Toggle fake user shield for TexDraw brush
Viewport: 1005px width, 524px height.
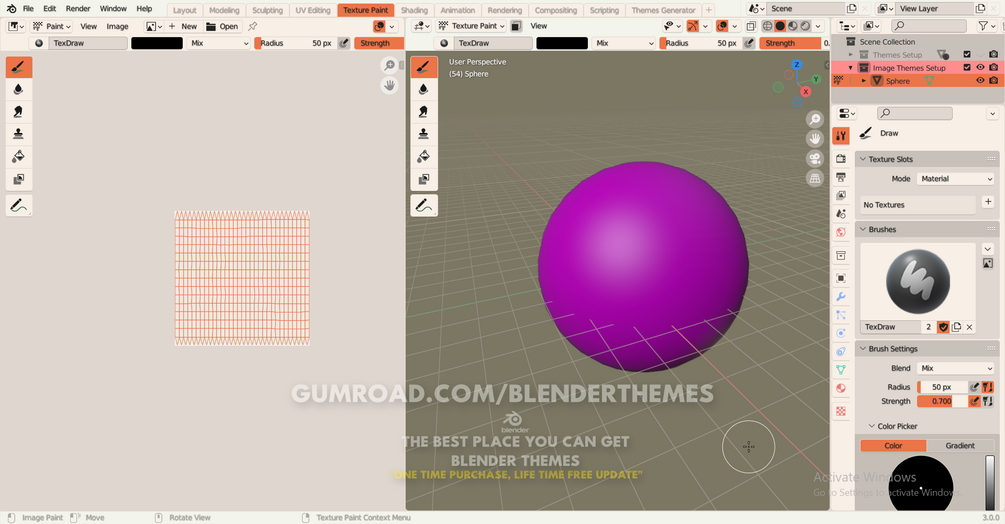point(943,327)
